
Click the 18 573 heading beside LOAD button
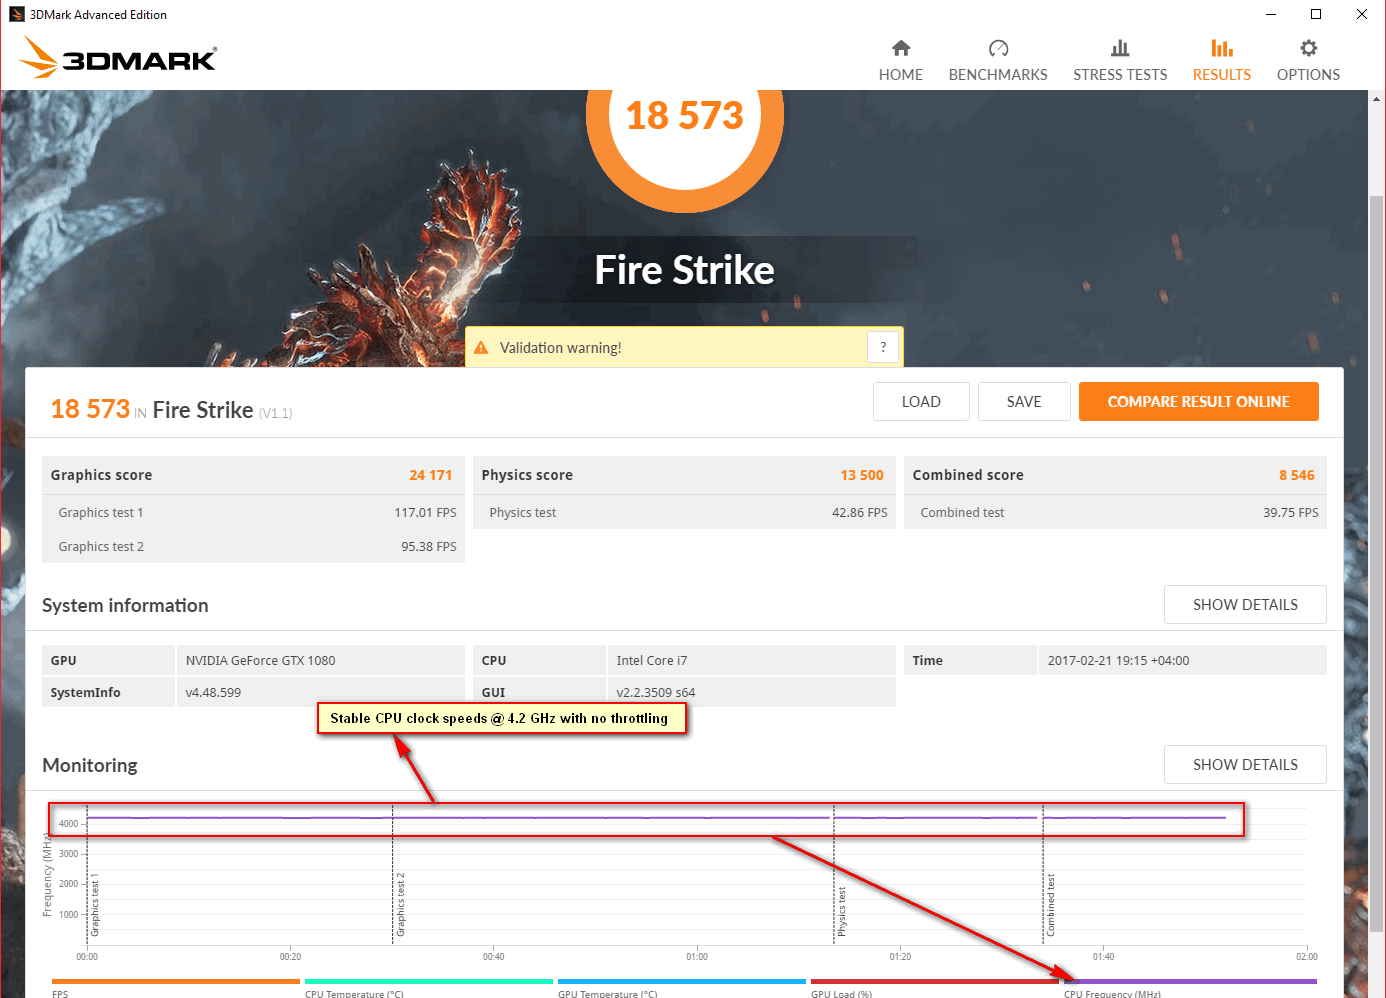[90, 409]
